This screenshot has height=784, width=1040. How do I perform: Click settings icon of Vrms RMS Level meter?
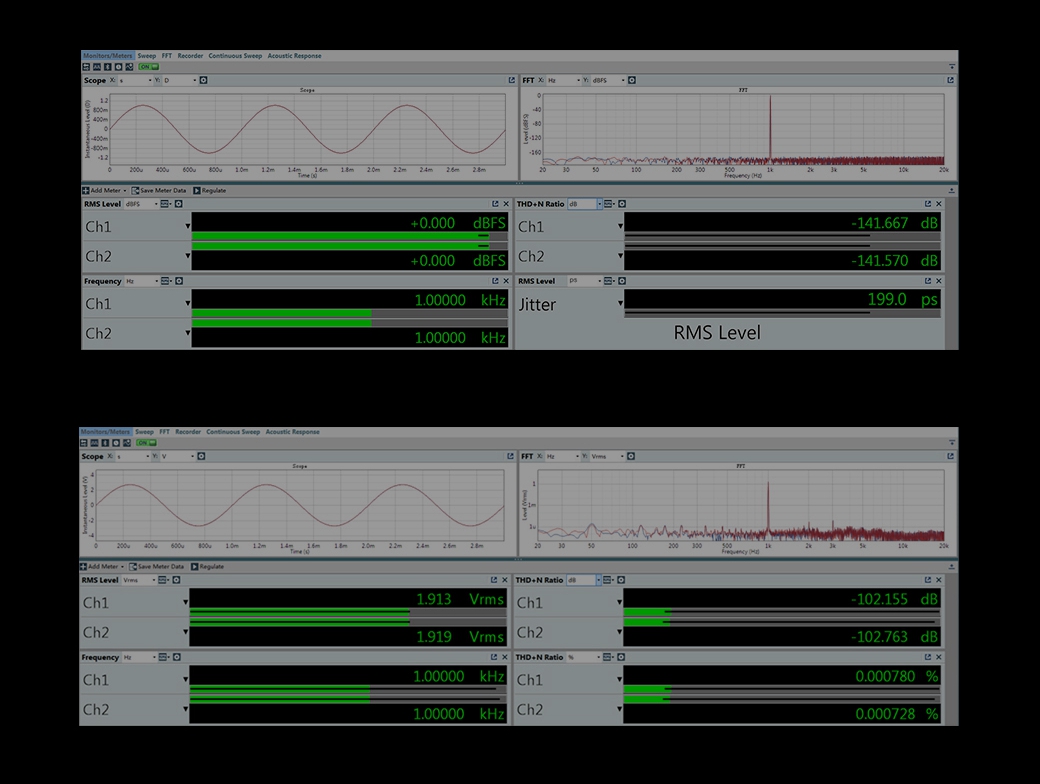176,580
